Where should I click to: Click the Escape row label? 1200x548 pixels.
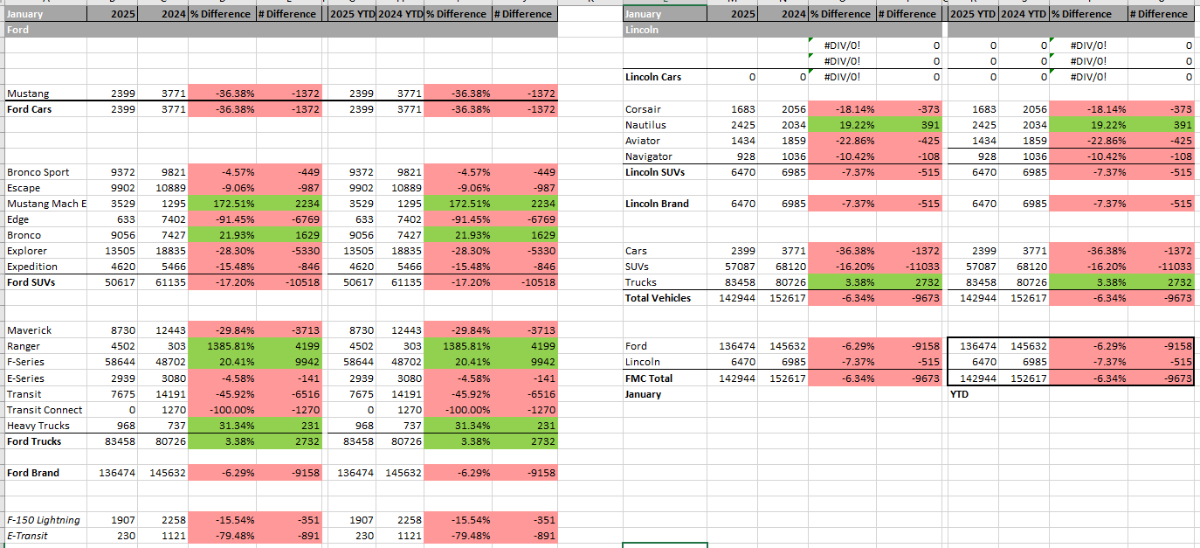[x=23, y=188]
